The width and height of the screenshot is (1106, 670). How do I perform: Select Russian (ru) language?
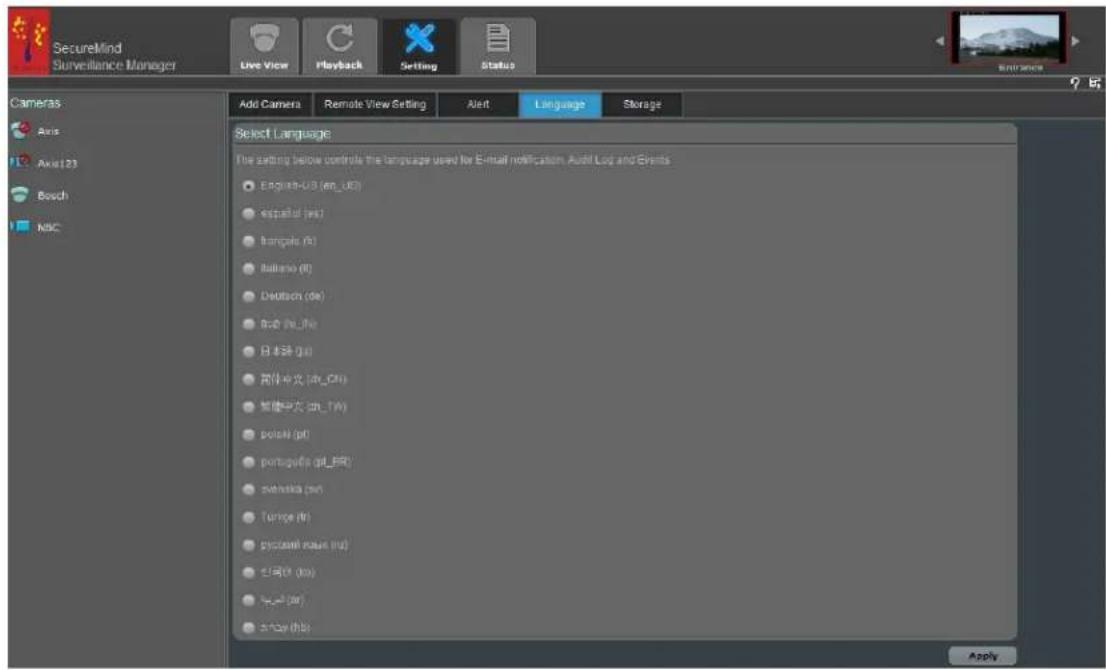click(x=248, y=545)
